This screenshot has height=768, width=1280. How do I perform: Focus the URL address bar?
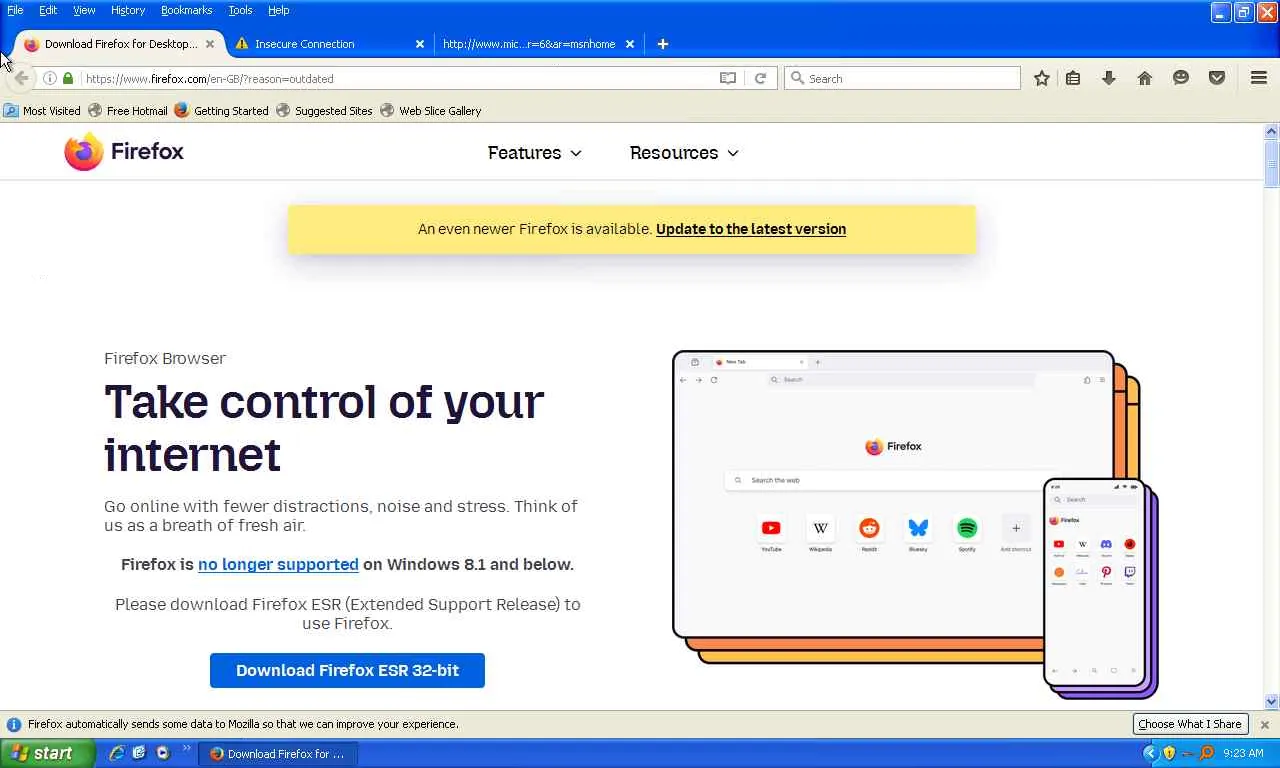pyautogui.click(x=398, y=78)
